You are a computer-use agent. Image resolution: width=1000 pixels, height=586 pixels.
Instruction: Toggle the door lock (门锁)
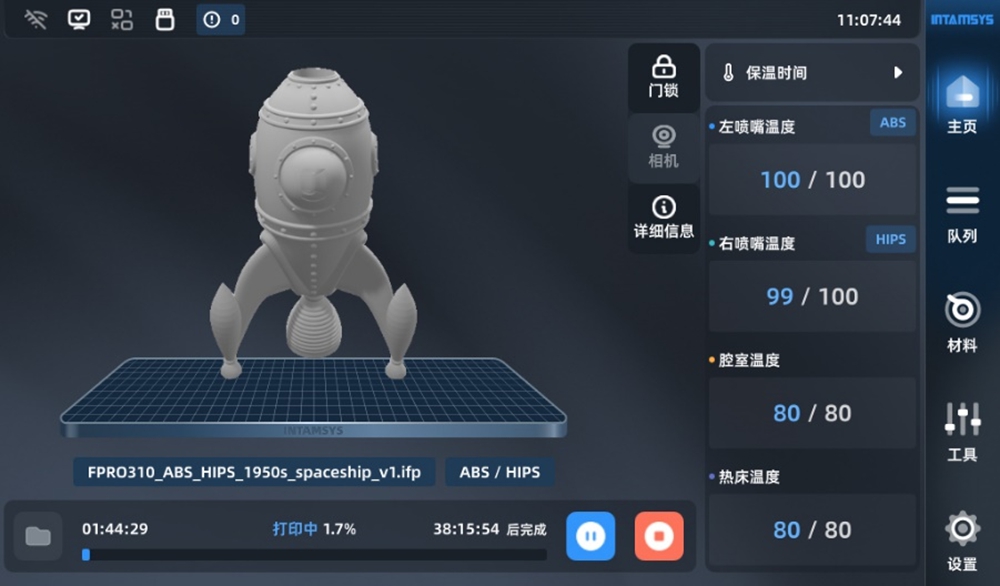(x=663, y=77)
